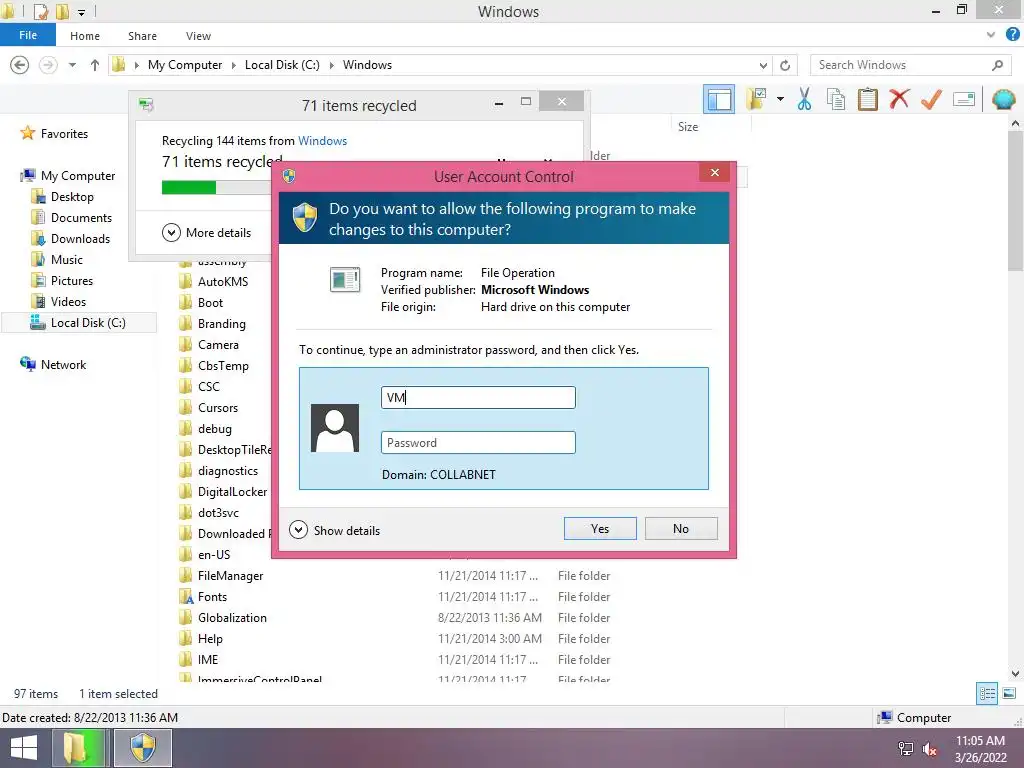Select Local Disk (C:) in navigation pane
The image size is (1024, 768).
point(78,323)
